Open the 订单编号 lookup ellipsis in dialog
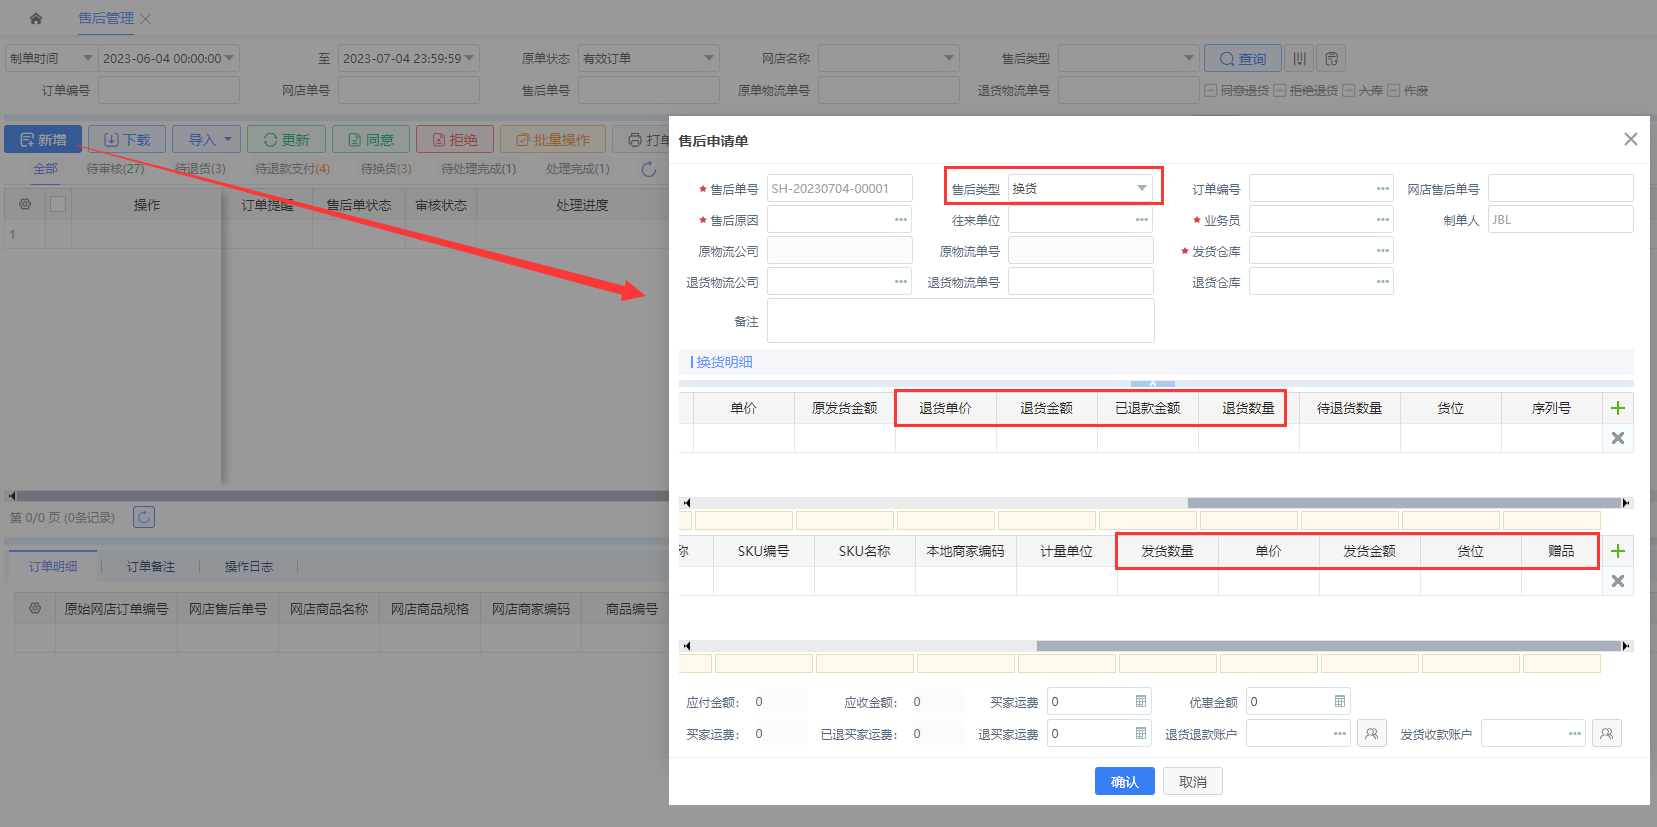The height and width of the screenshot is (827, 1657). (1383, 189)
